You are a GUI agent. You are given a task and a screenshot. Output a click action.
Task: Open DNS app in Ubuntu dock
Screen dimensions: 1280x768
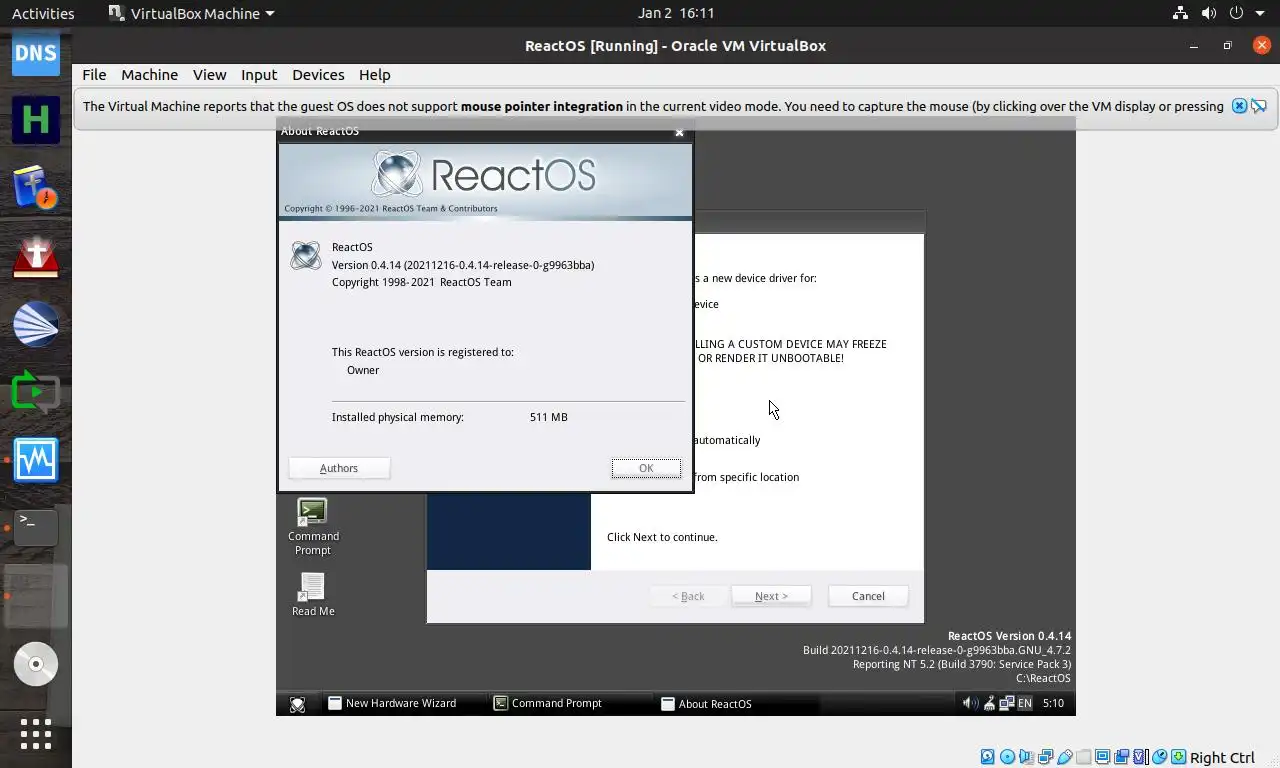tap(36, 52)
